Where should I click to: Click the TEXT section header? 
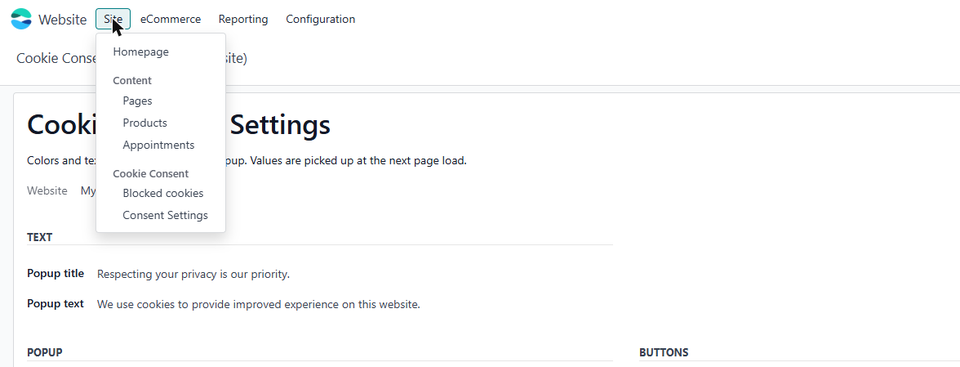click(40, 237)
